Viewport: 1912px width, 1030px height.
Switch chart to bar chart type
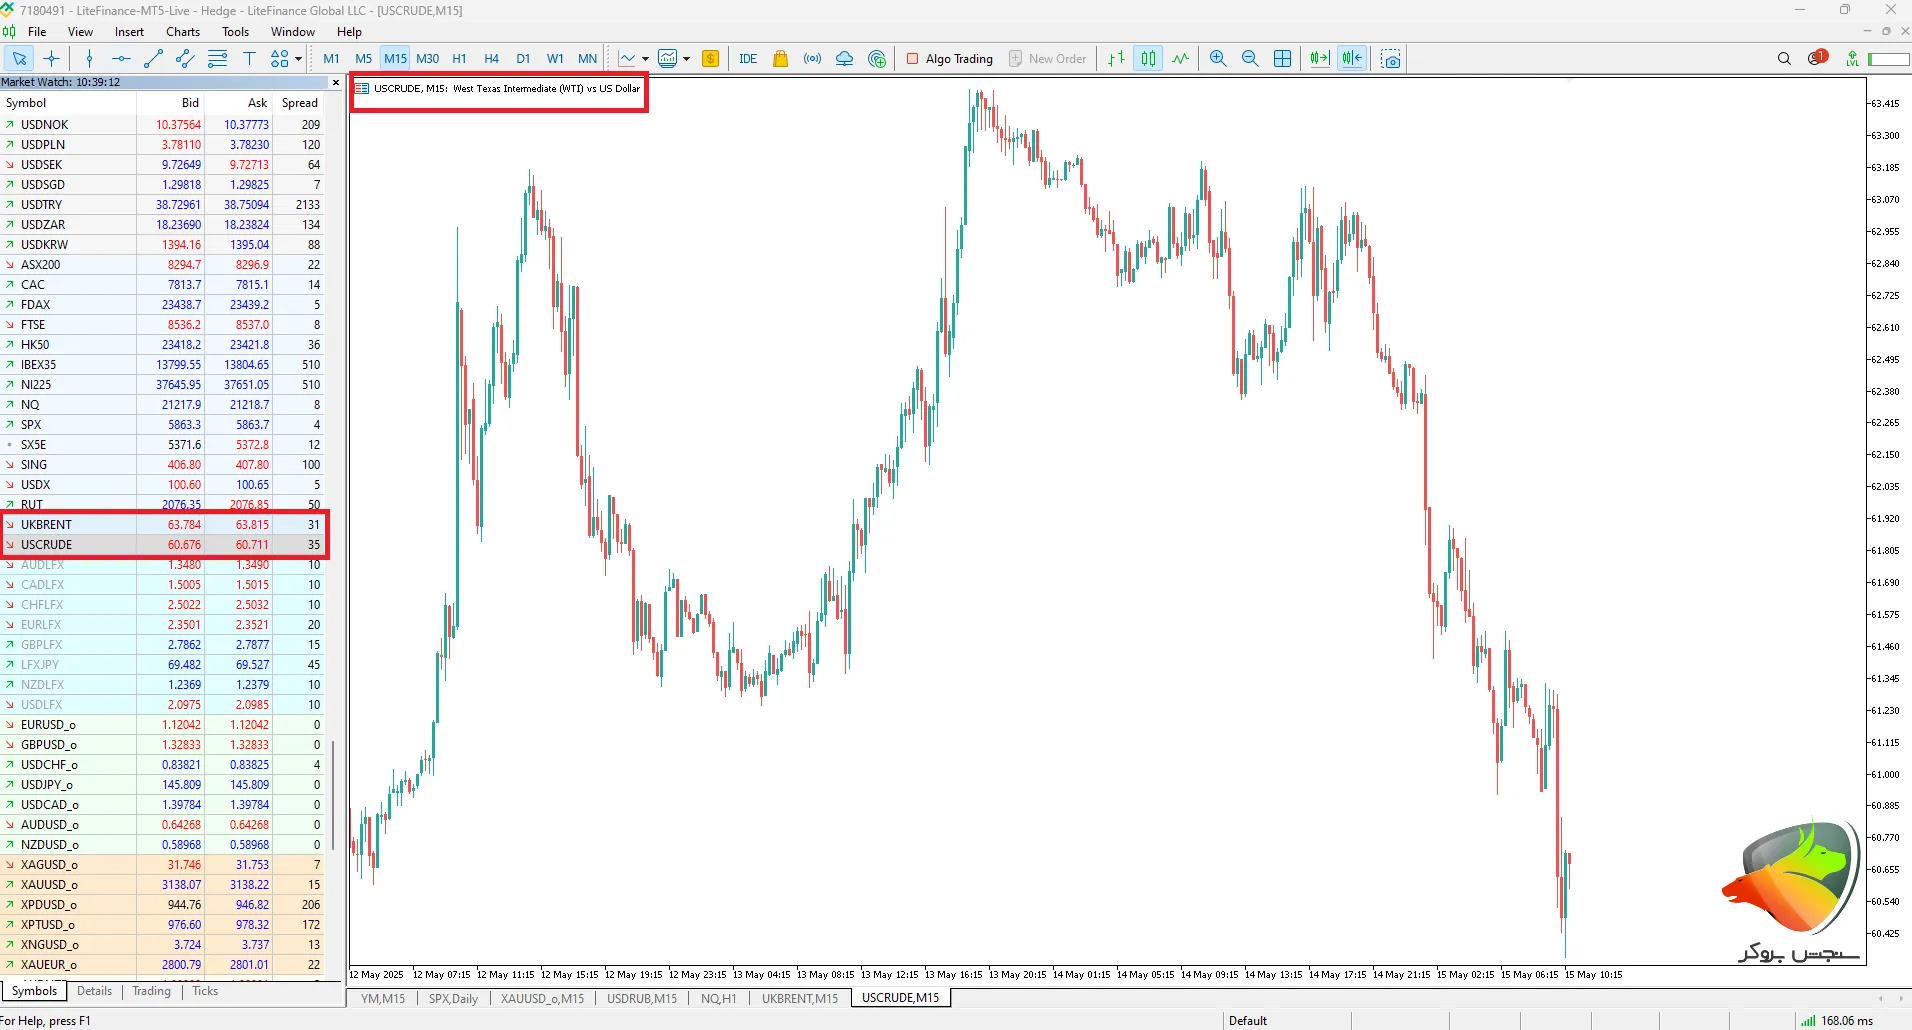[1116, 59]
